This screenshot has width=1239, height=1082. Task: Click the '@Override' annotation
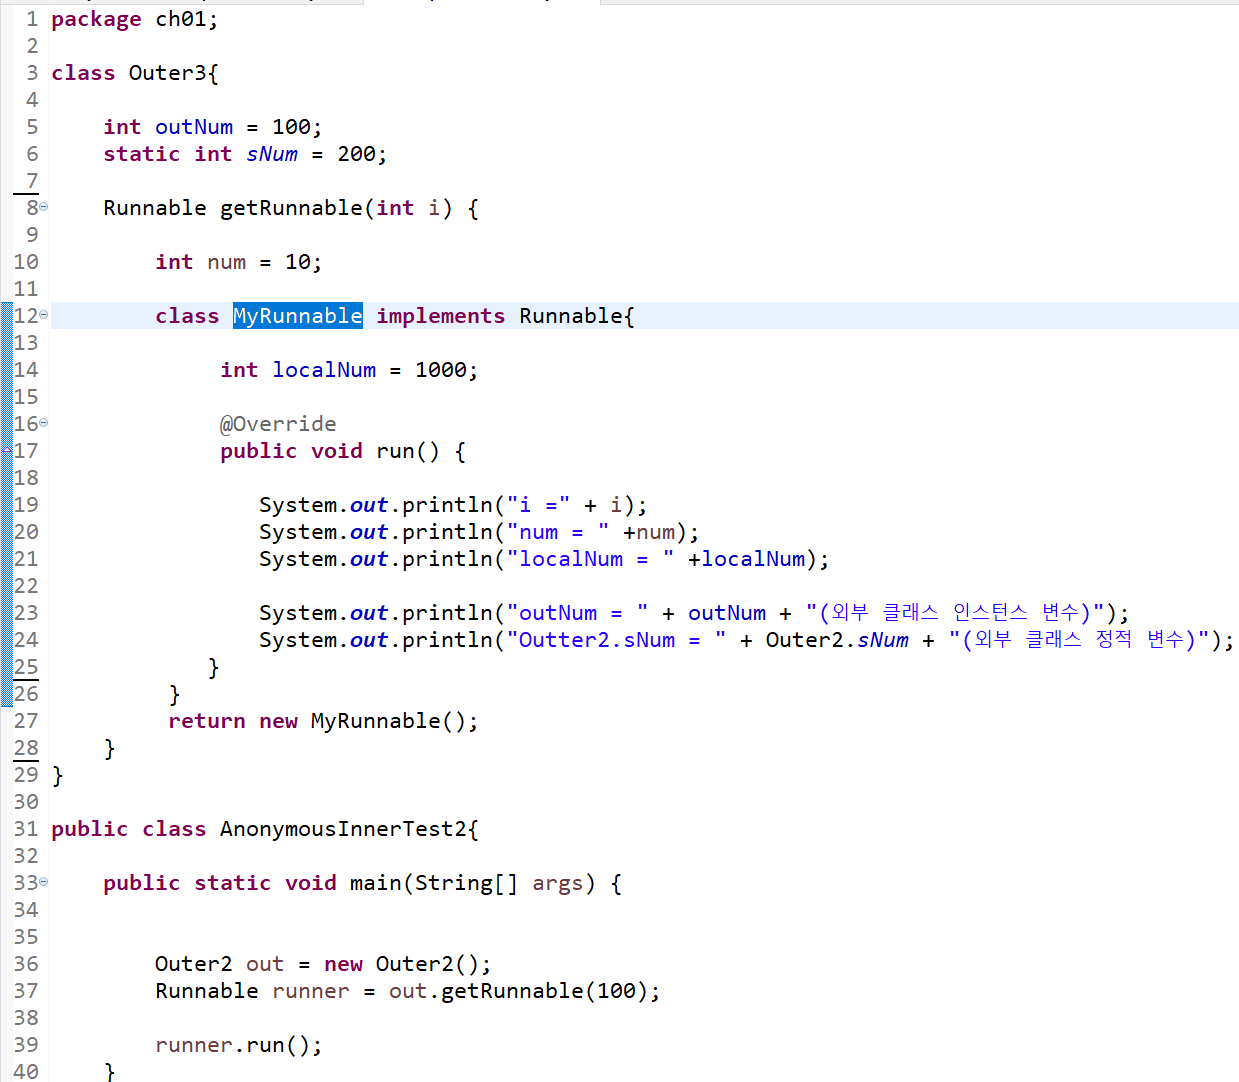[x=278, y=424]
